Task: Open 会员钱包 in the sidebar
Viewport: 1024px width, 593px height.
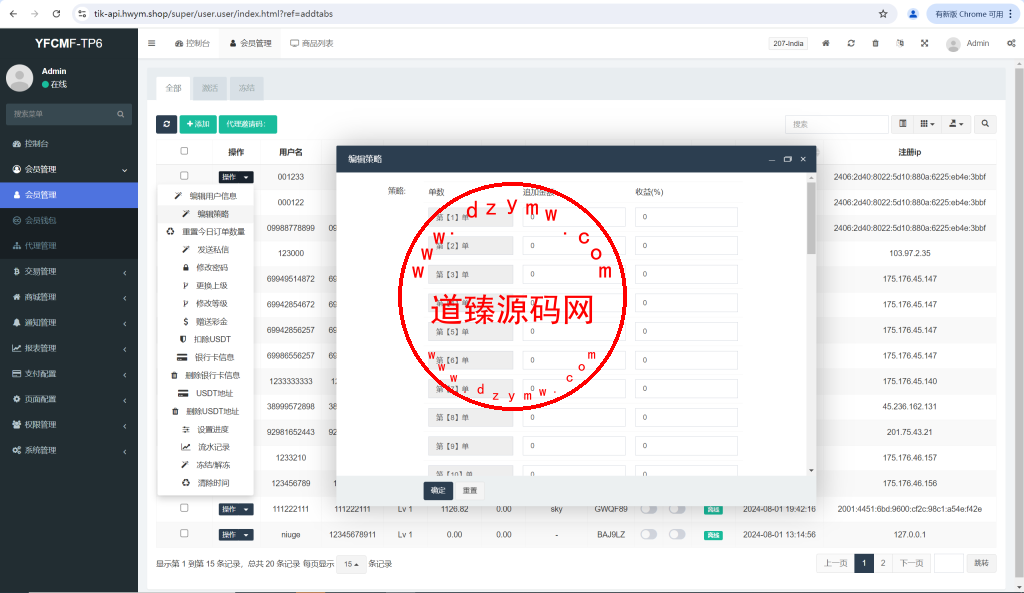Action: [x=69, y=220]
